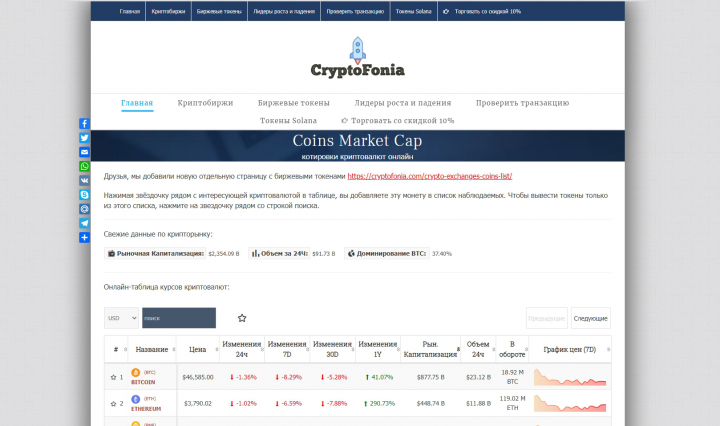This screenshot has height=426, width=720.
Task: Sort table by Изменения 1Y column
Action: (378, 349)
